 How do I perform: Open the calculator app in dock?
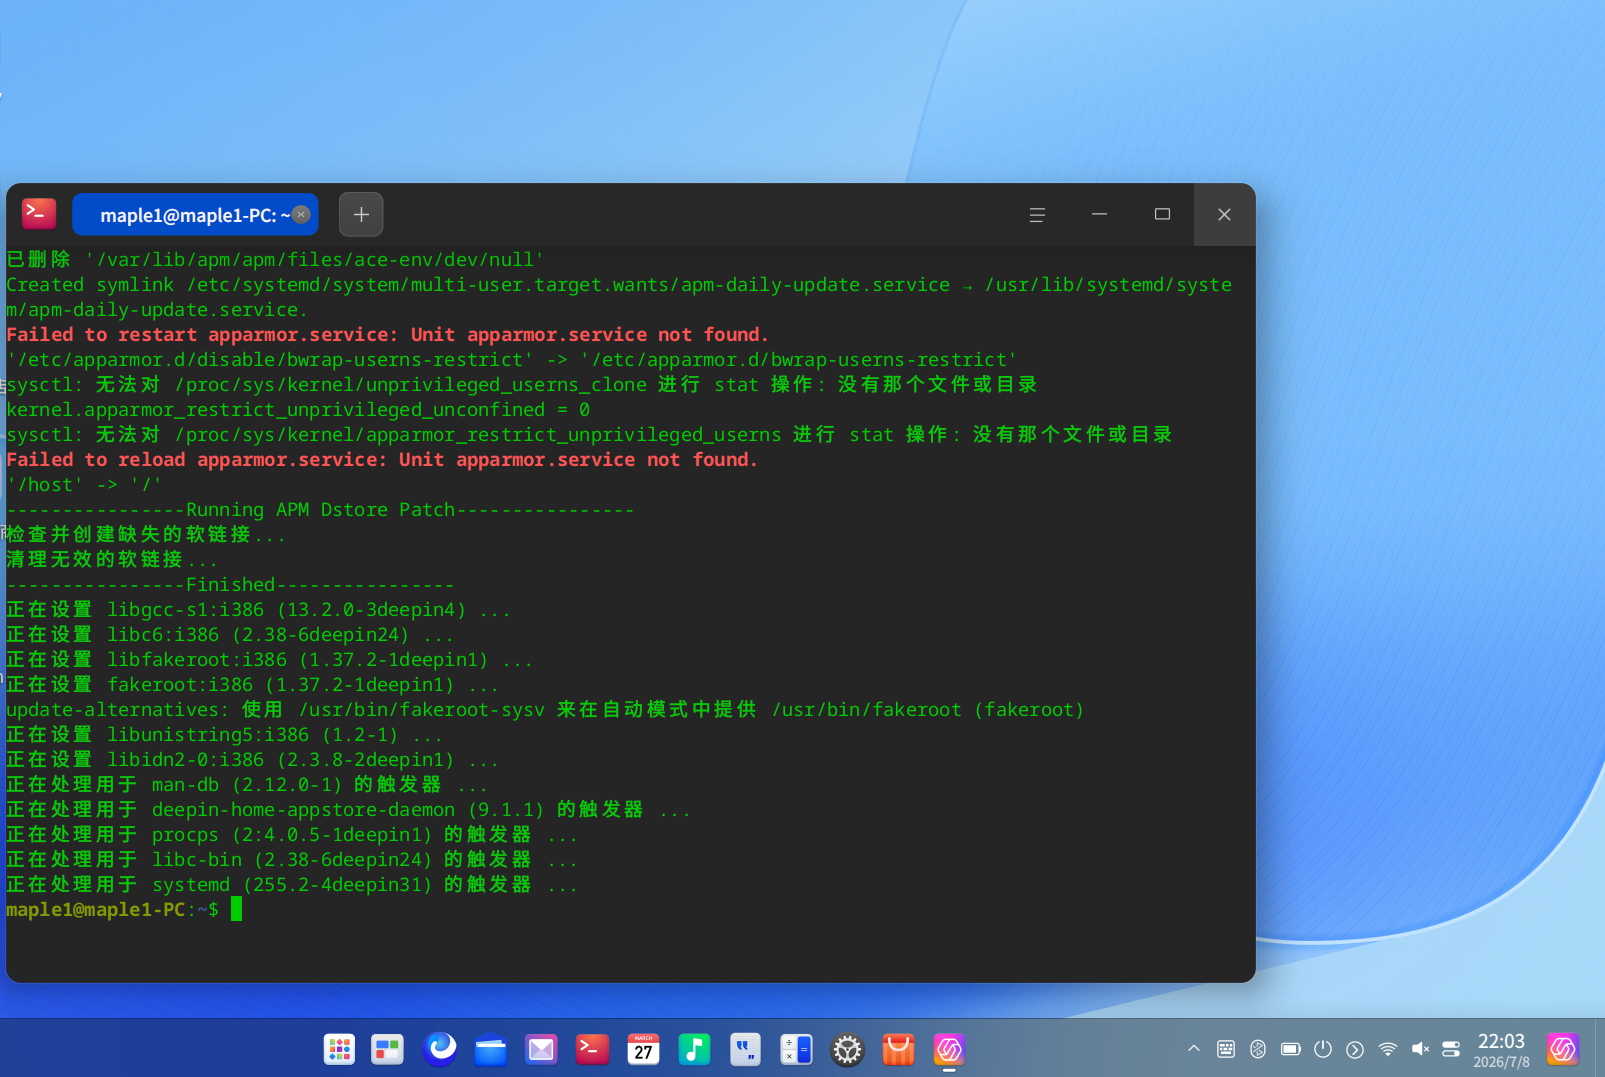(796, 1049)
